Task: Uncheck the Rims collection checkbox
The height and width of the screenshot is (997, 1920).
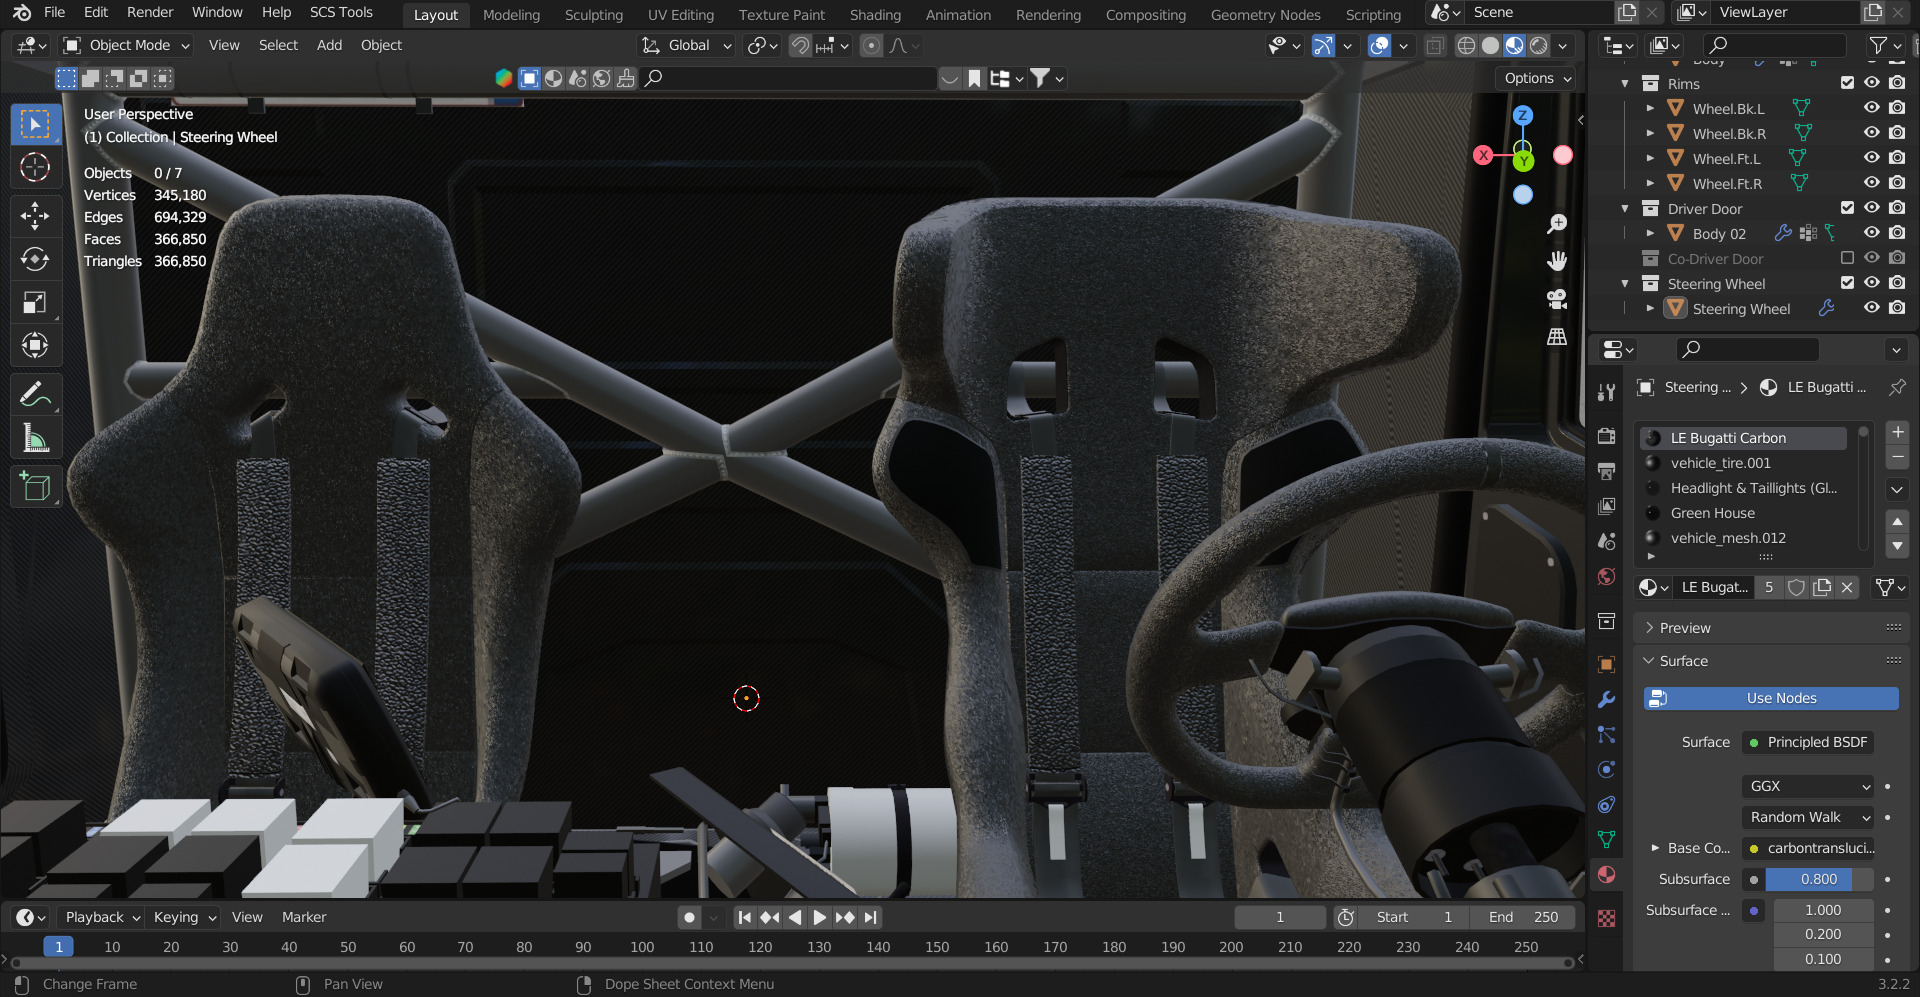Action: pos(1847,83)
